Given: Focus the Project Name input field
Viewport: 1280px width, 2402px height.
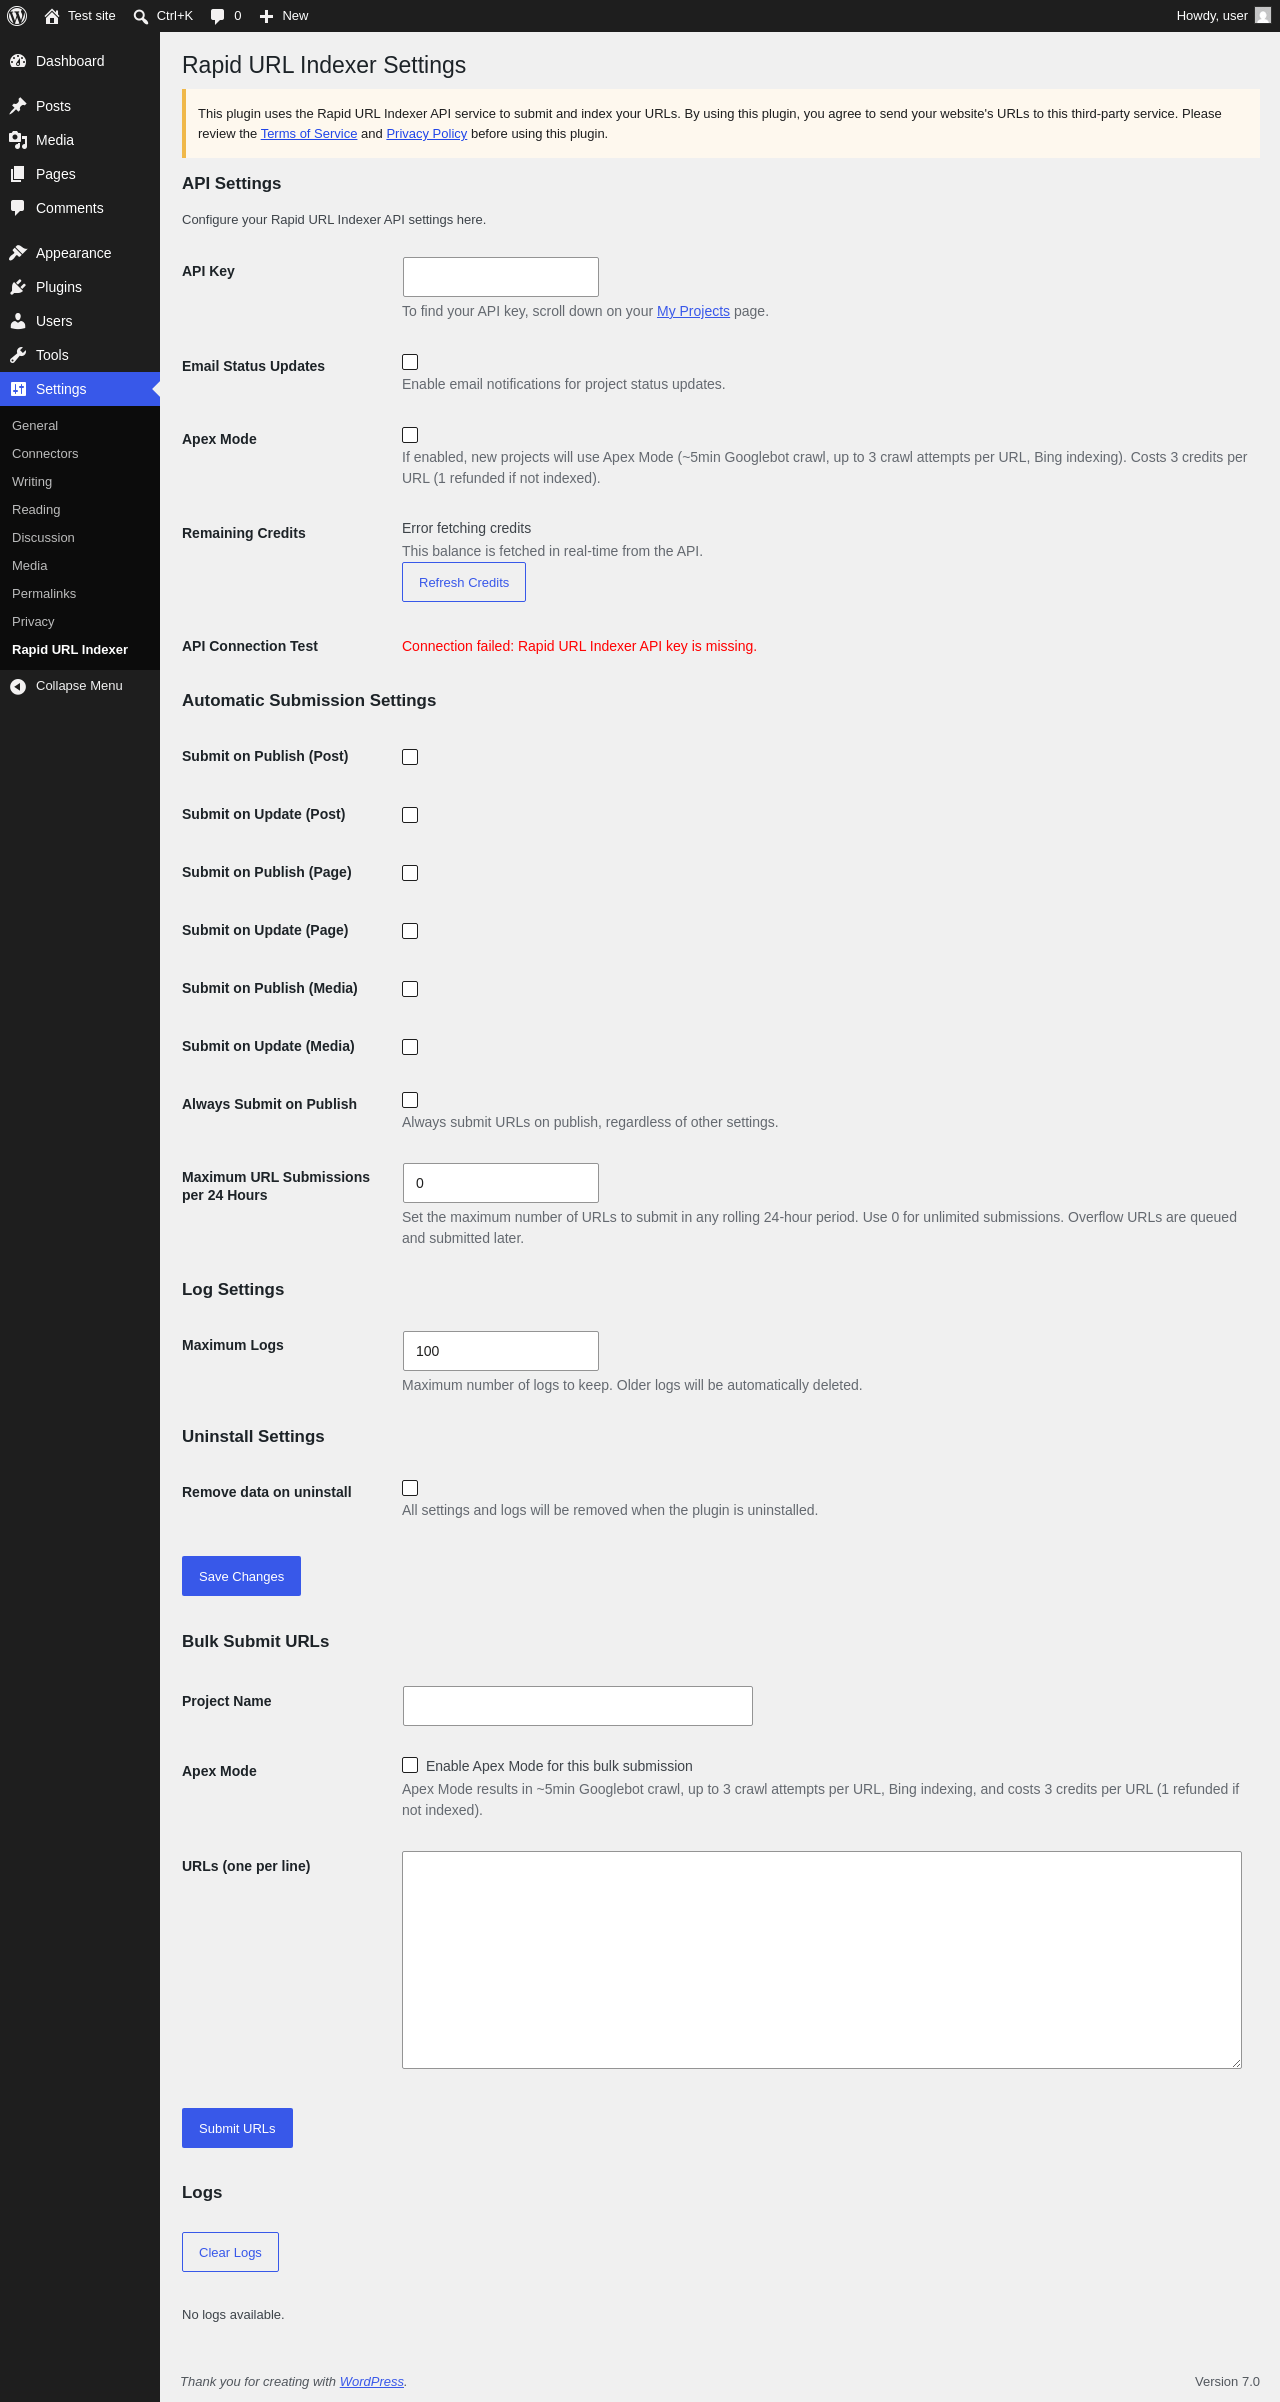Looking at the screenshot, I should (x=578, y=1706).
